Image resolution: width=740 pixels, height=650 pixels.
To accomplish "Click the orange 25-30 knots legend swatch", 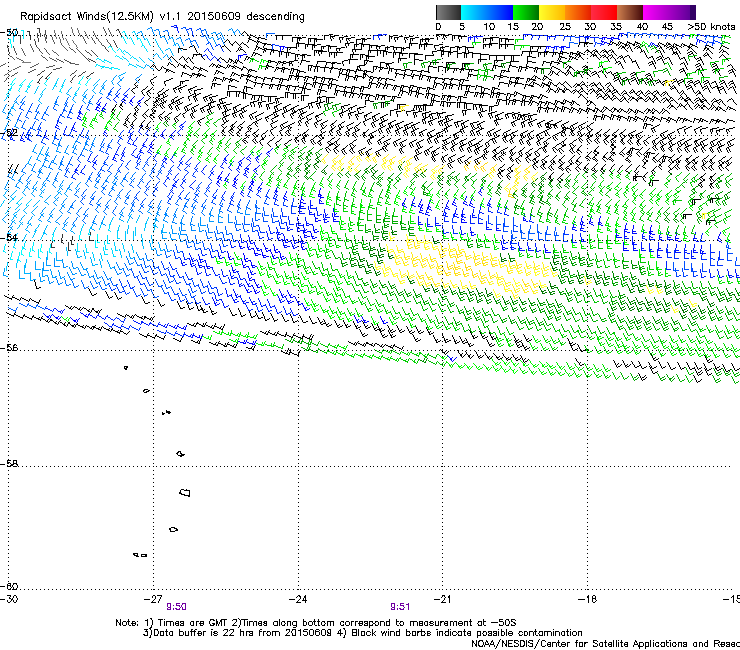I will pos(578,12).
